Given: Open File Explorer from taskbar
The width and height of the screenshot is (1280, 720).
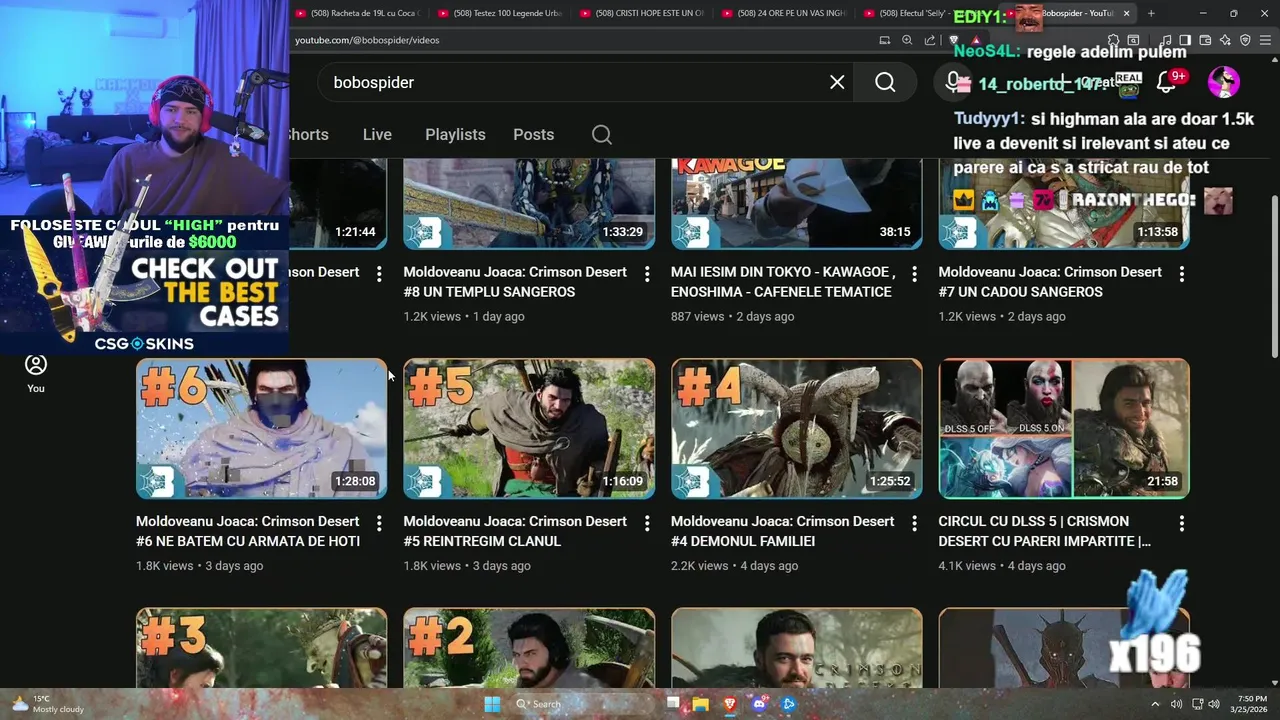Looking at the screenshot, I should pyautogui.click(x=701, y=704).
